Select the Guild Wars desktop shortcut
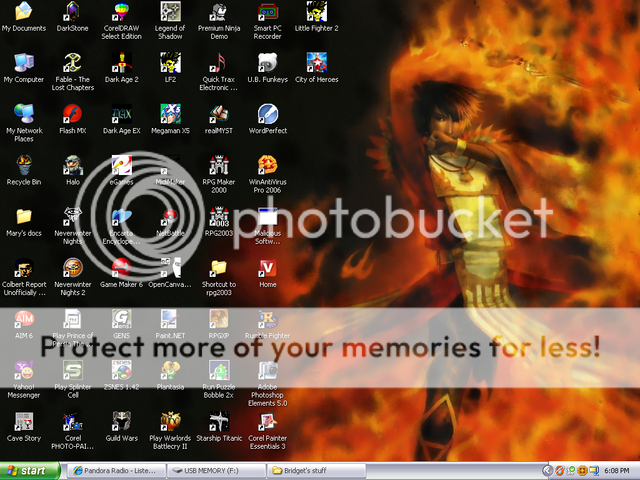640x480 pixels. point(121,420)
